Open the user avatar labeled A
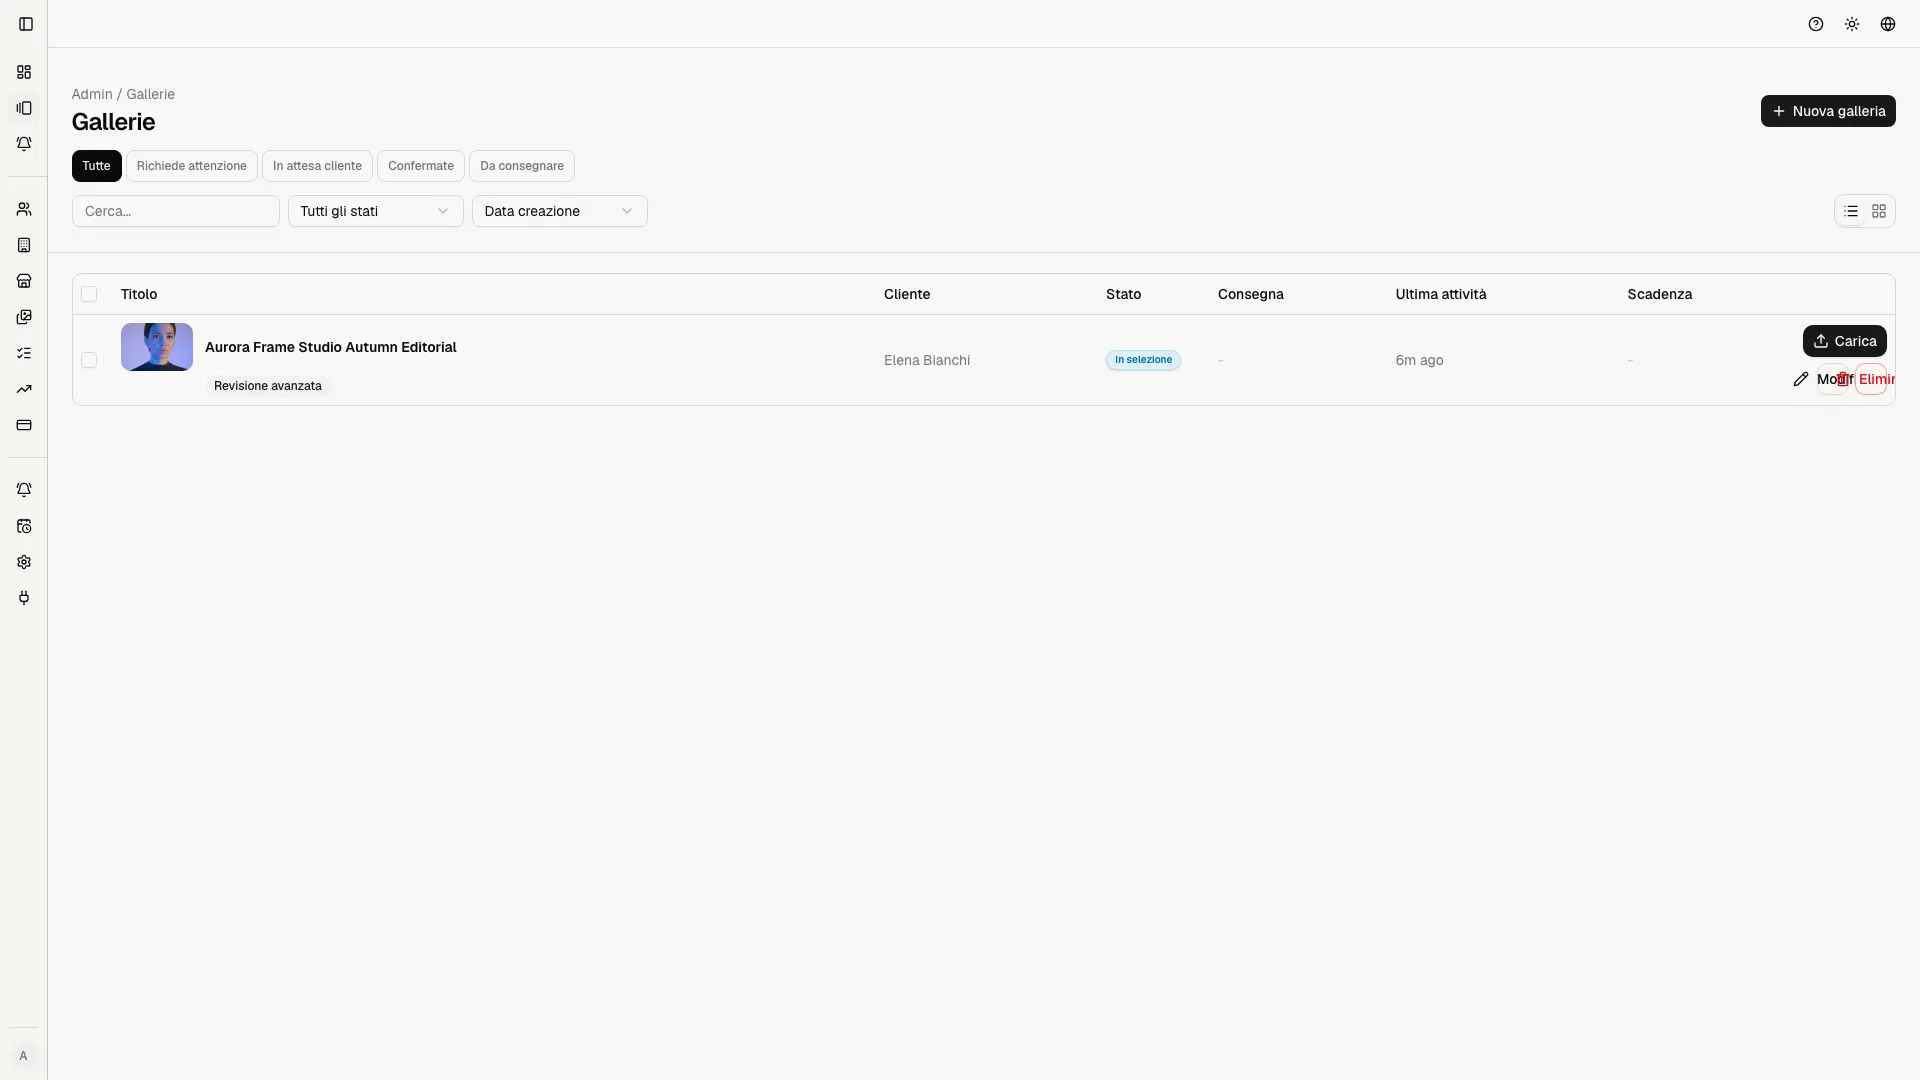The height and width of the screenshot is (1080, 1920). (23, 1056)
